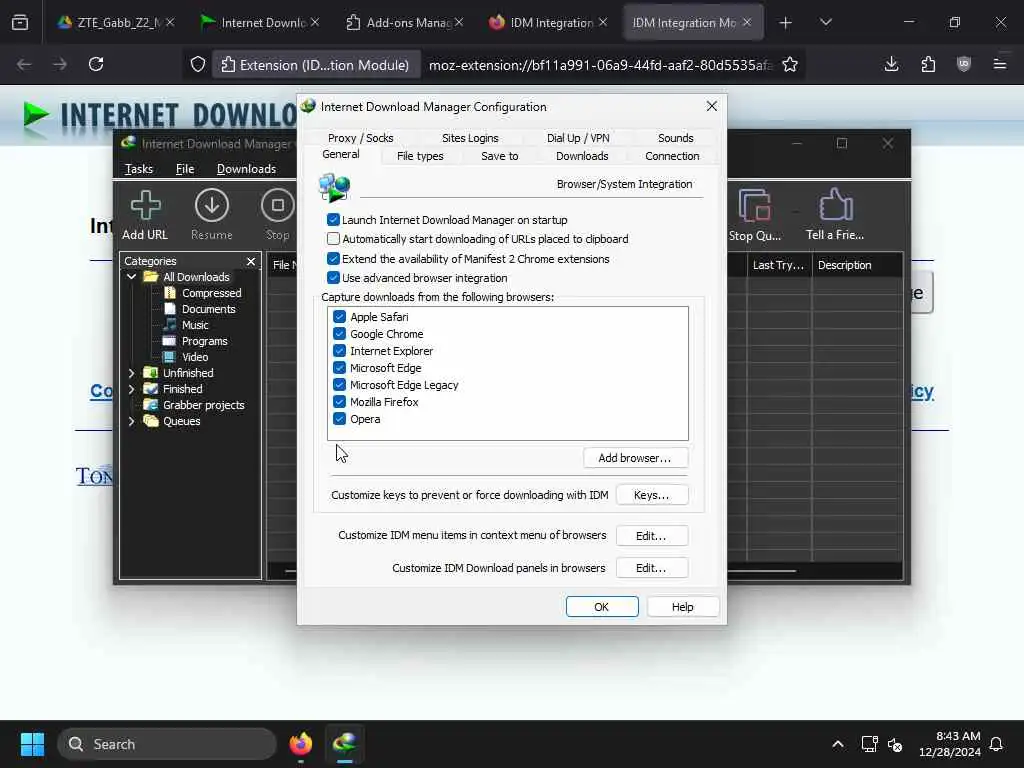Click the Add browser... button
The image size is (1024, 768).
(x=635, y=458)
